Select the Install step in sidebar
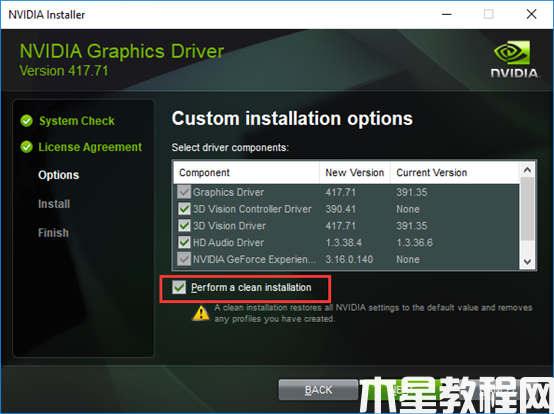Image resolution: width=554 pixels, height=414 pixels. [x=54, y=204]
